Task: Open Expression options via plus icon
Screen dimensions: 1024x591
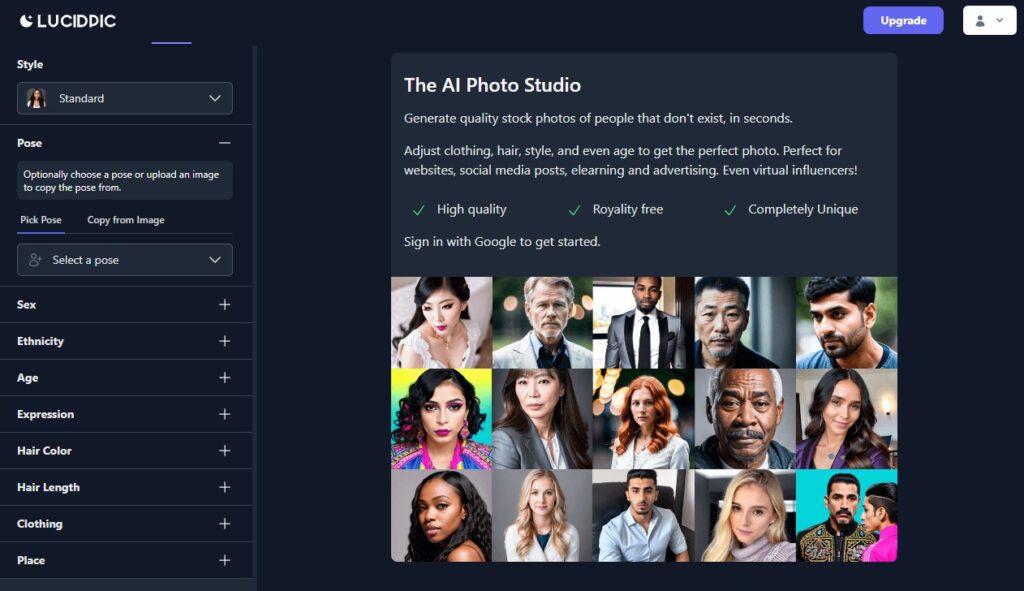Action: [x=225, y=414]
